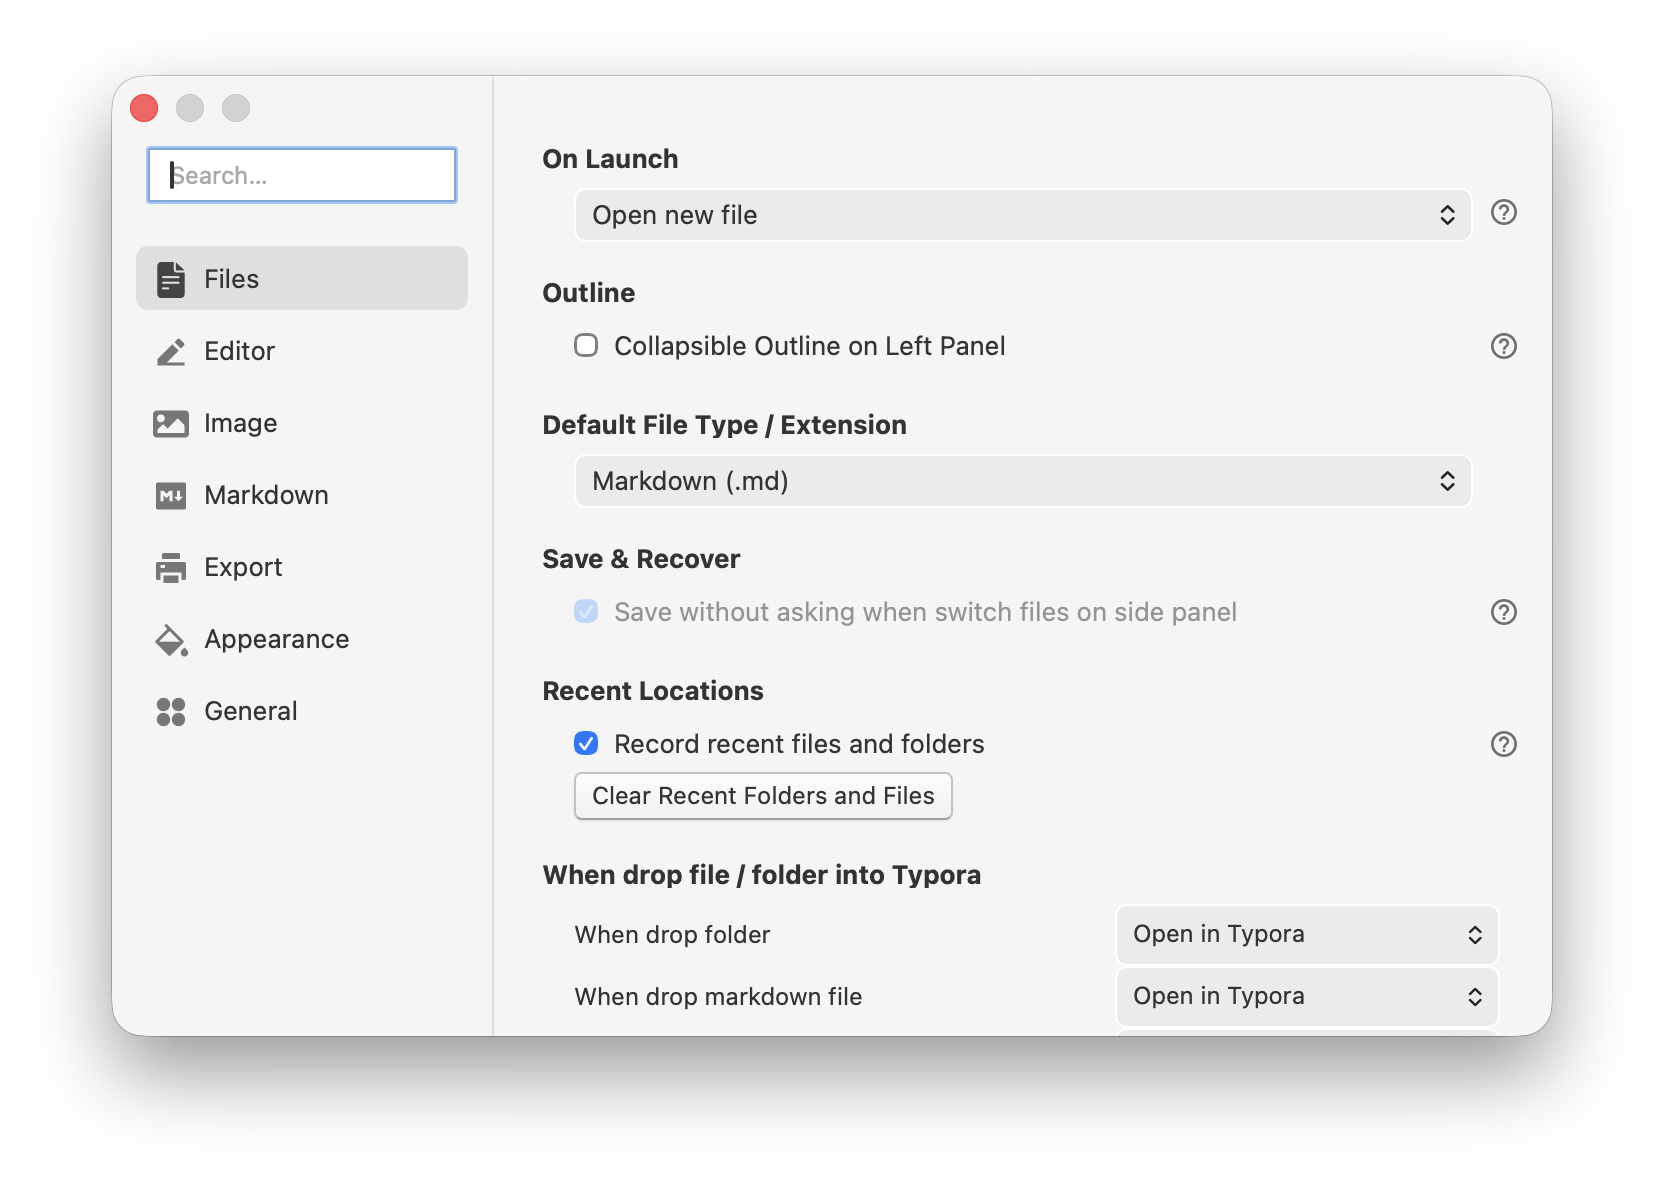Select the Markdown icon in sidebar
The height and width of the screenshot is (1184, 1664).
[x=171, y=495]
